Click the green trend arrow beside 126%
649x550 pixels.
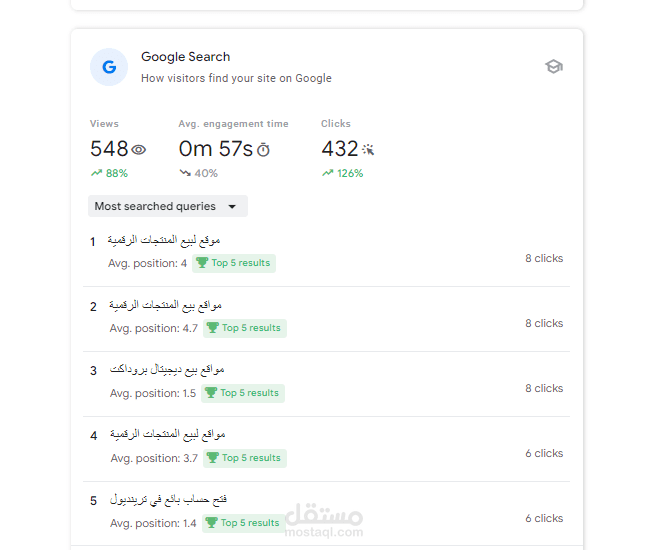tap(327, 173)
